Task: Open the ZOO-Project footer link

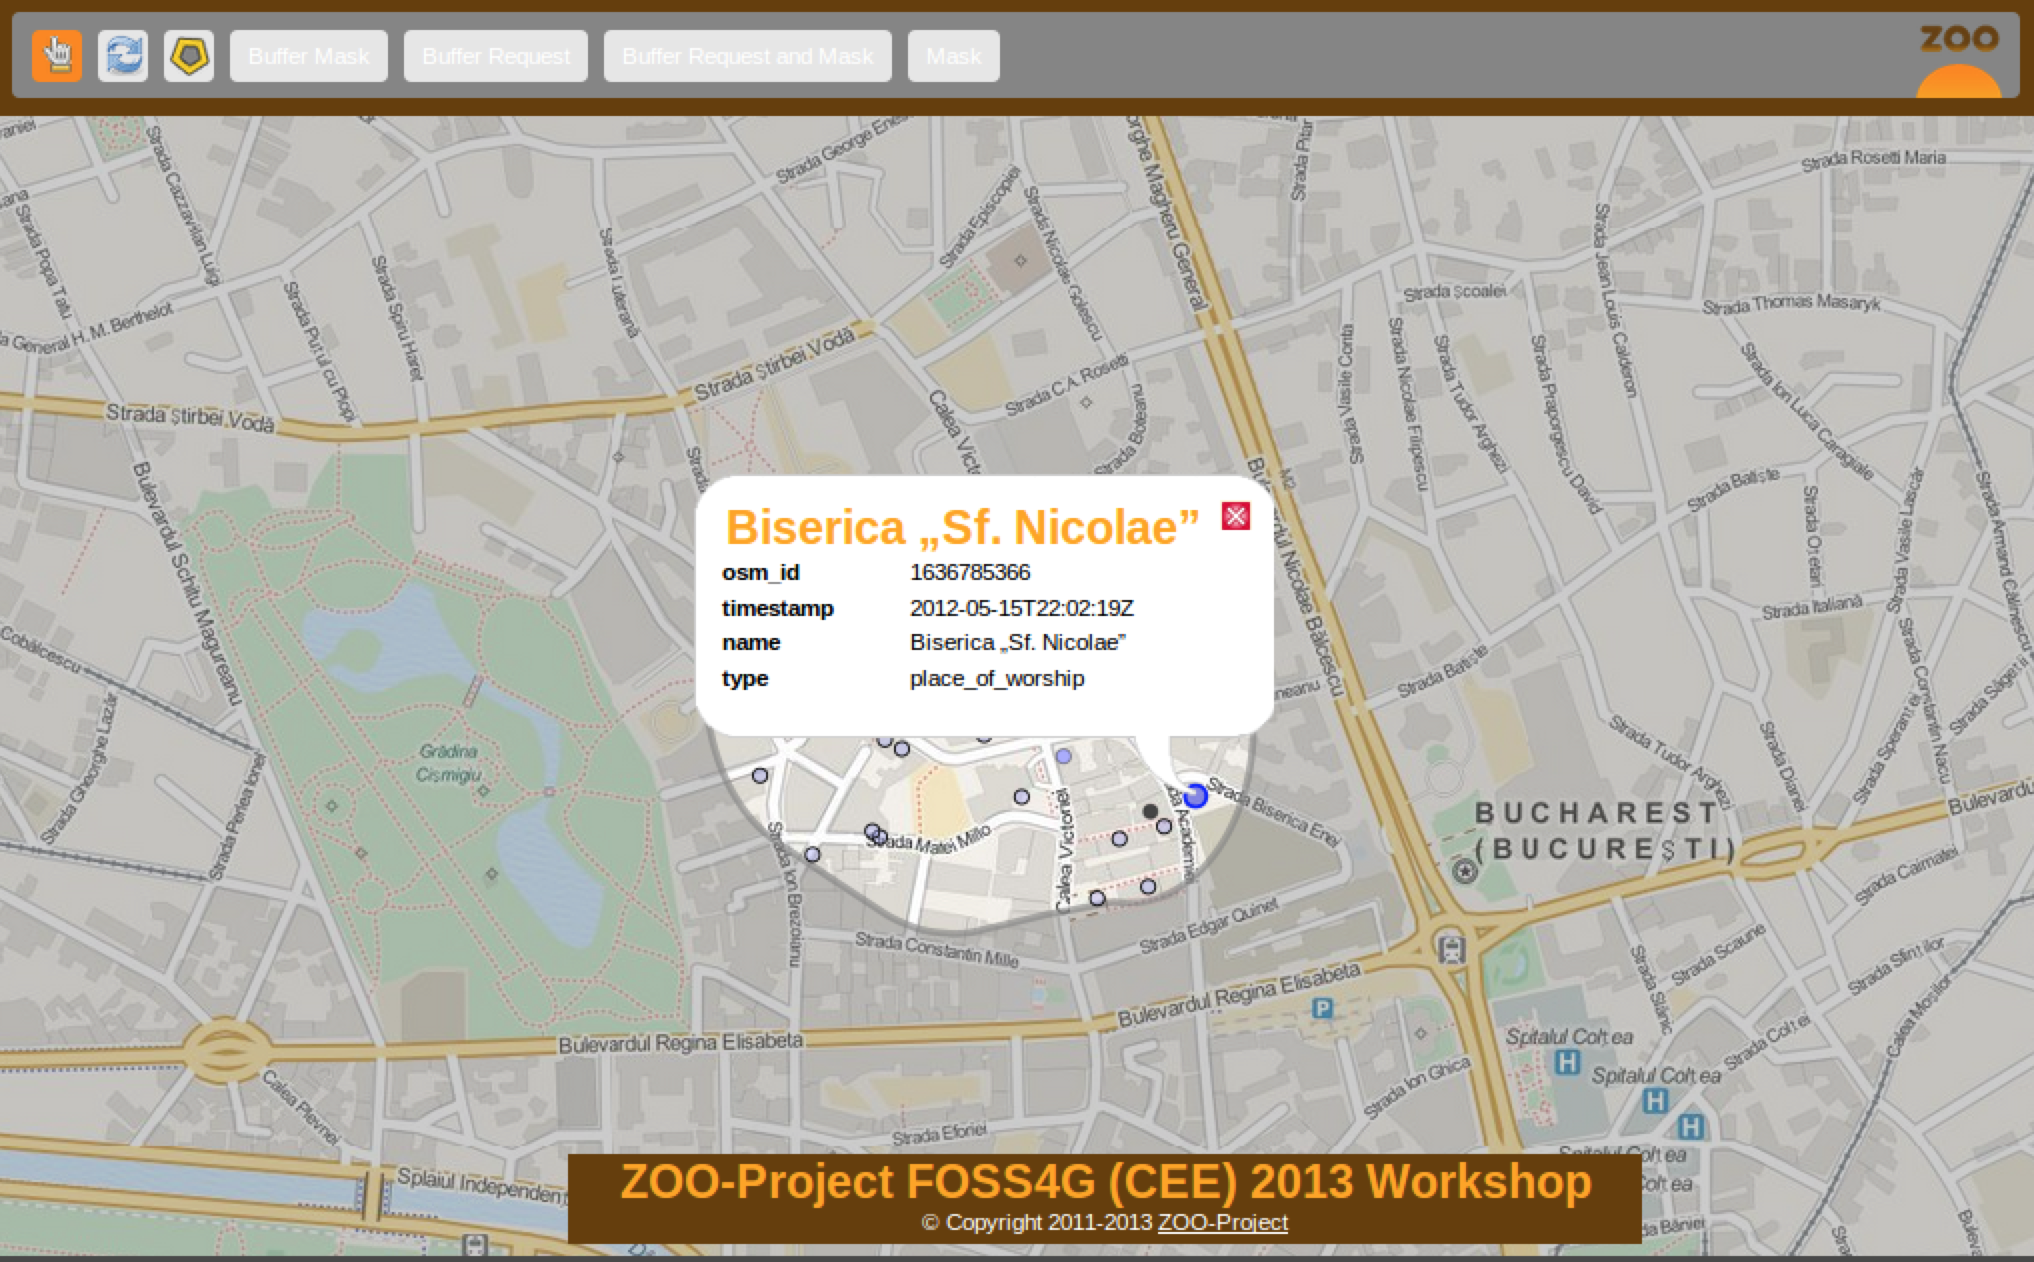Action: pos(1222,1222)
